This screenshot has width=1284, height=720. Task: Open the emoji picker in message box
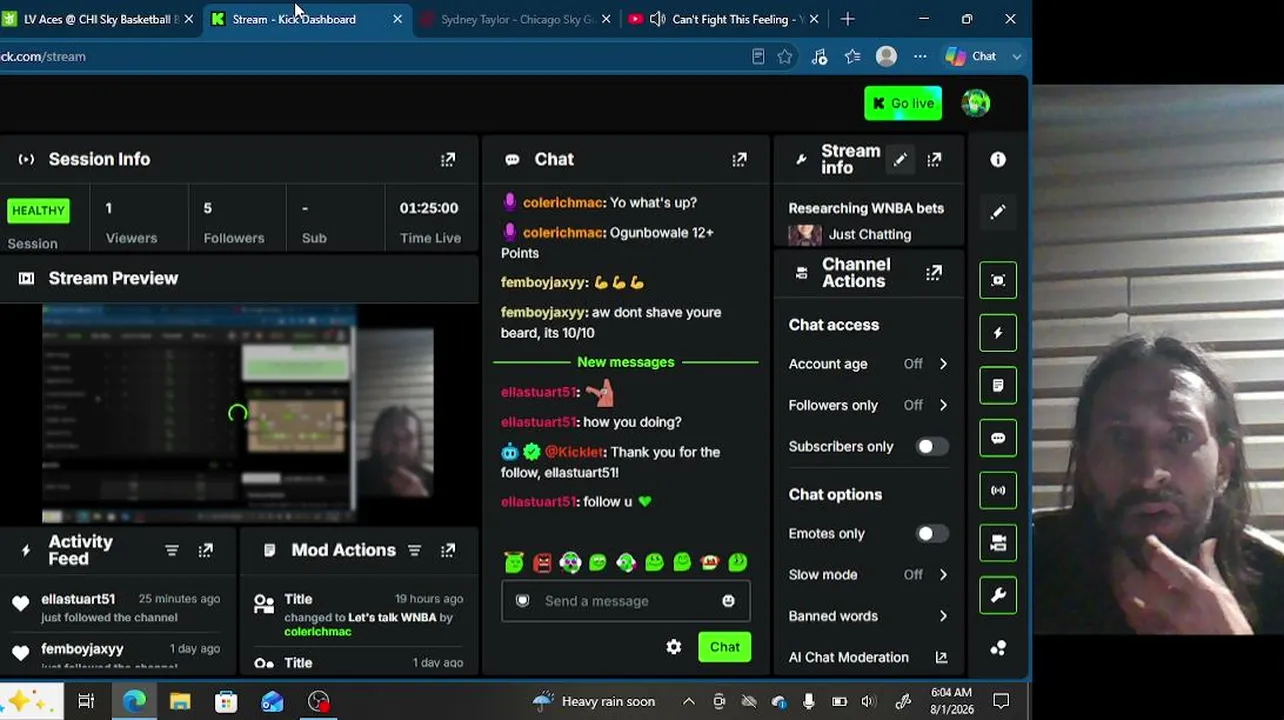728,601
